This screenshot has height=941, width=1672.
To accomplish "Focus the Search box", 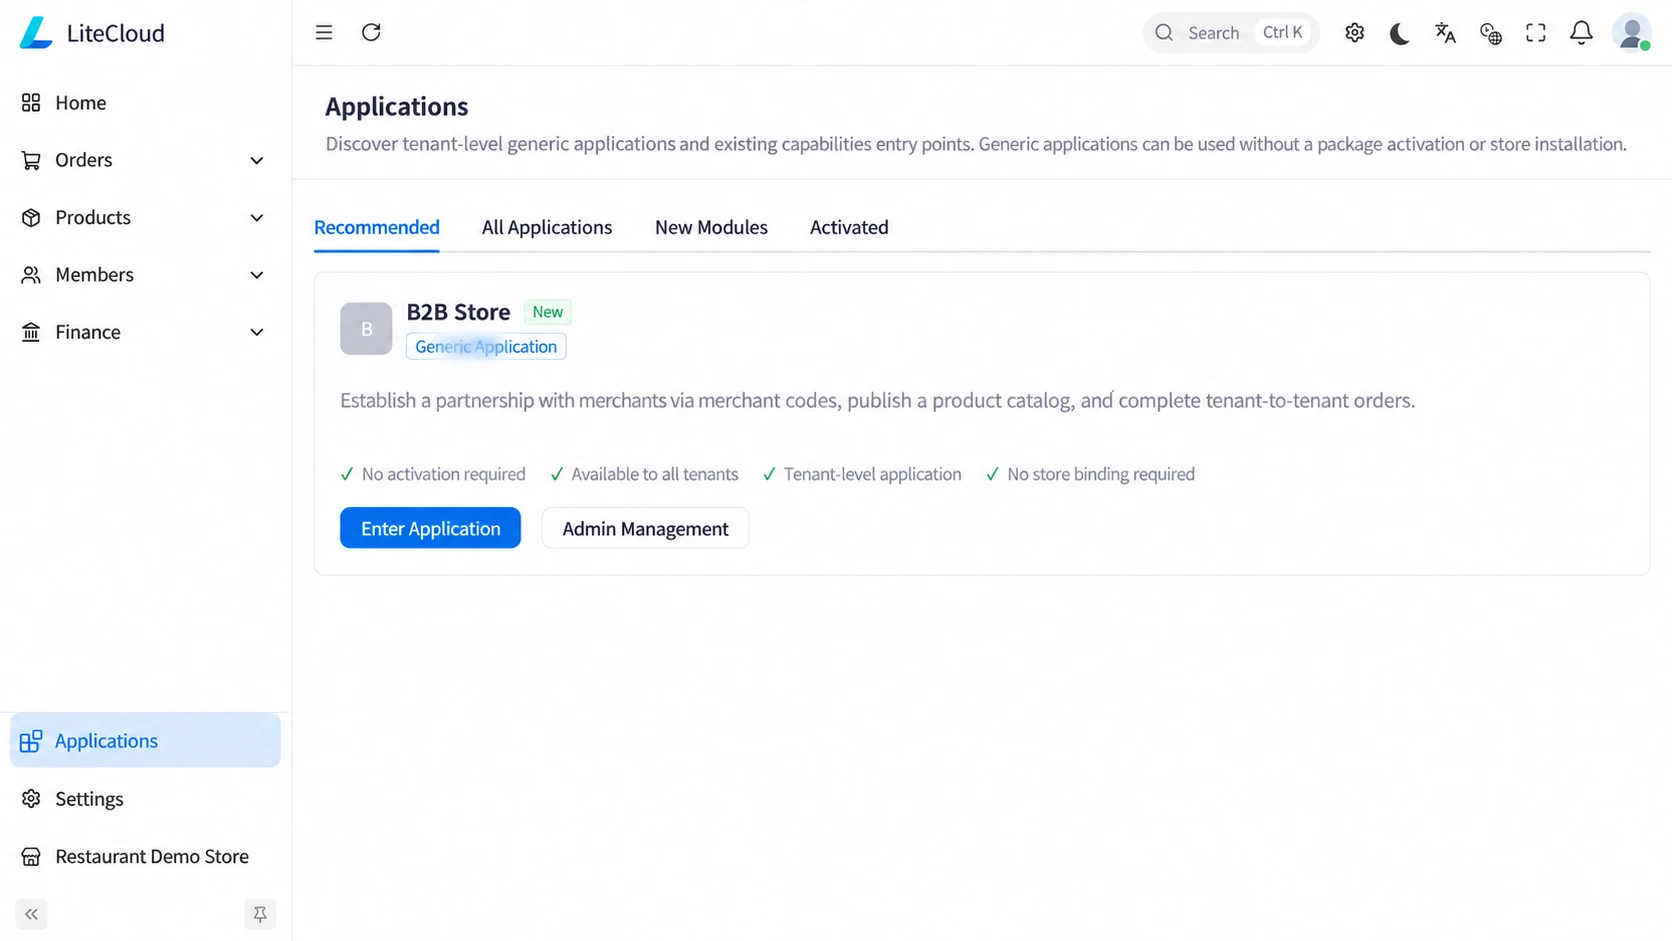I will click(x=1231, y=33).
